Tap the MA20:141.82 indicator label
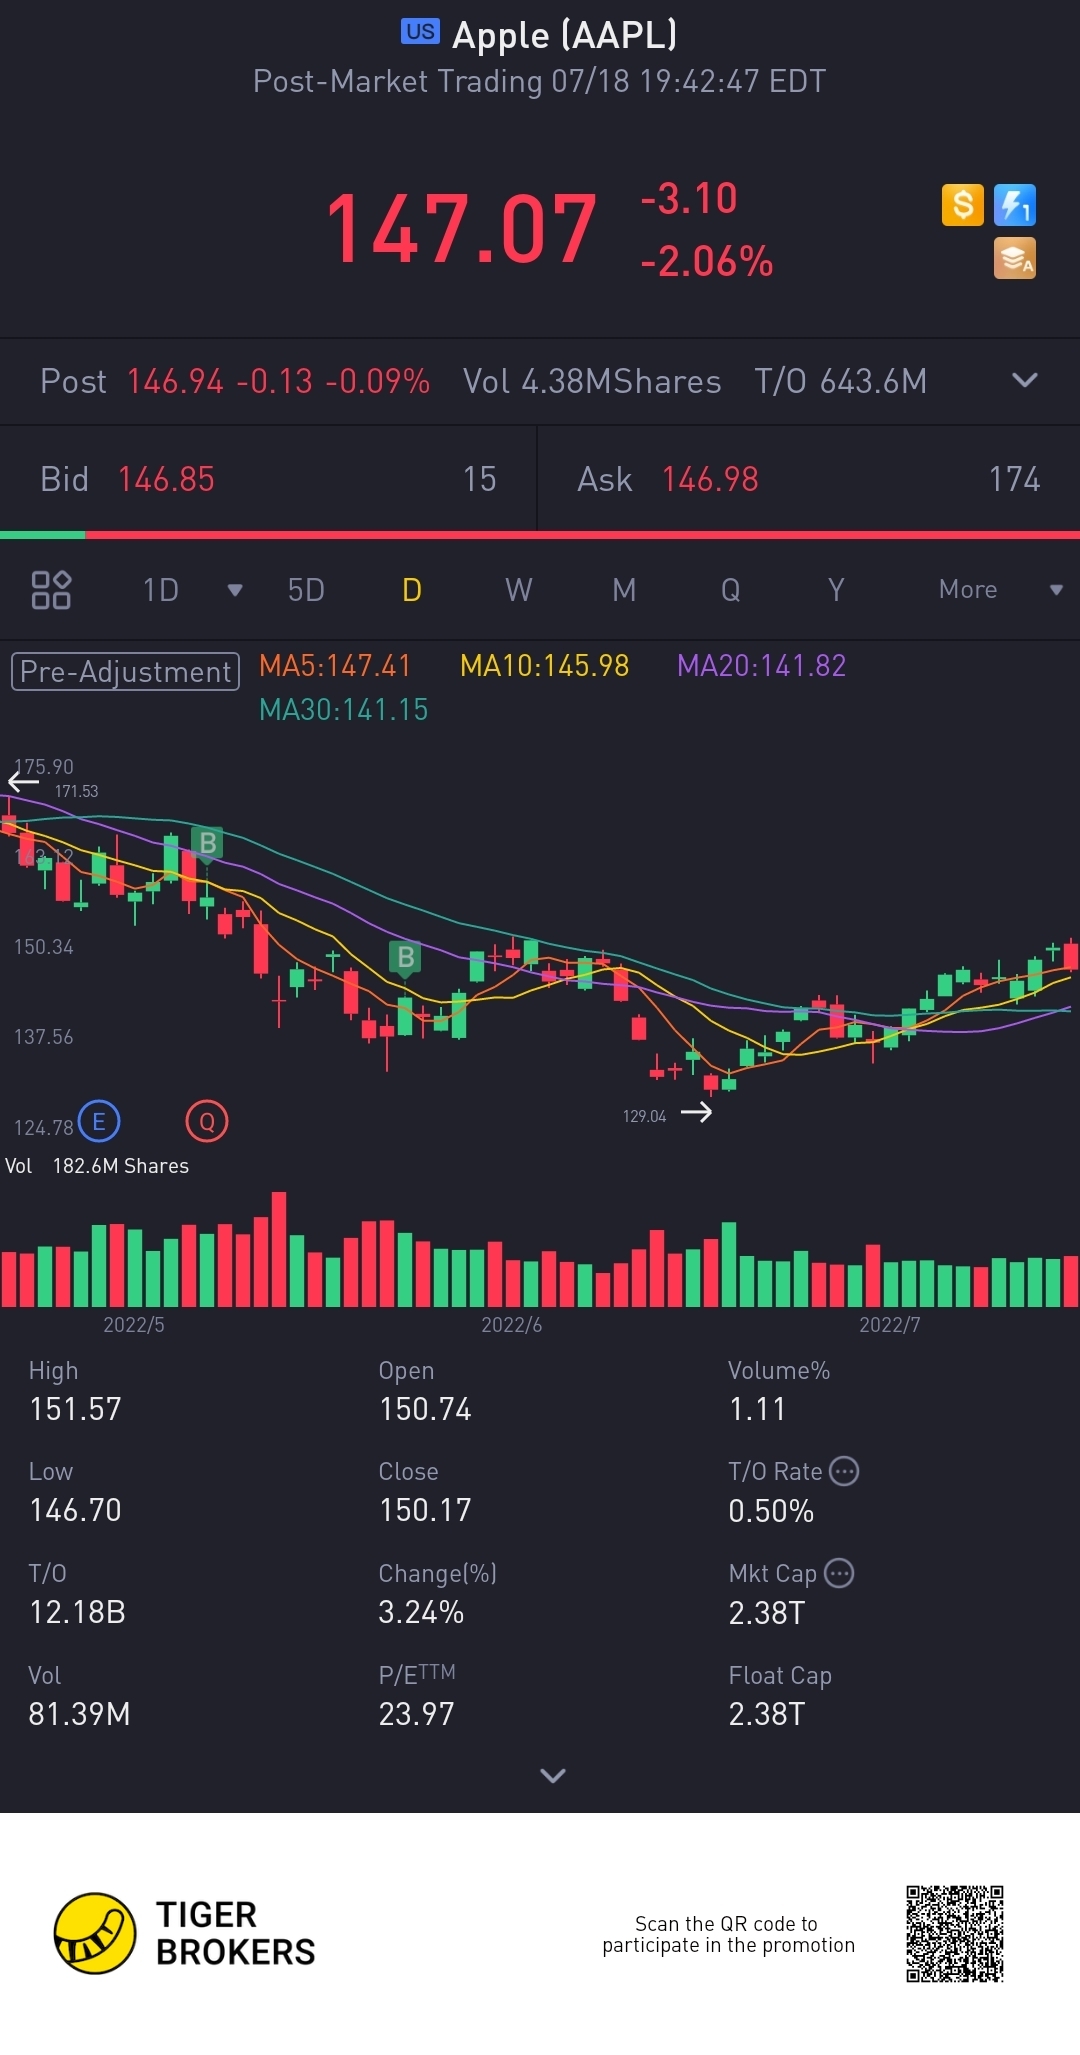The height and width of the screenshot is (2055, 1080). pos(762,666)
